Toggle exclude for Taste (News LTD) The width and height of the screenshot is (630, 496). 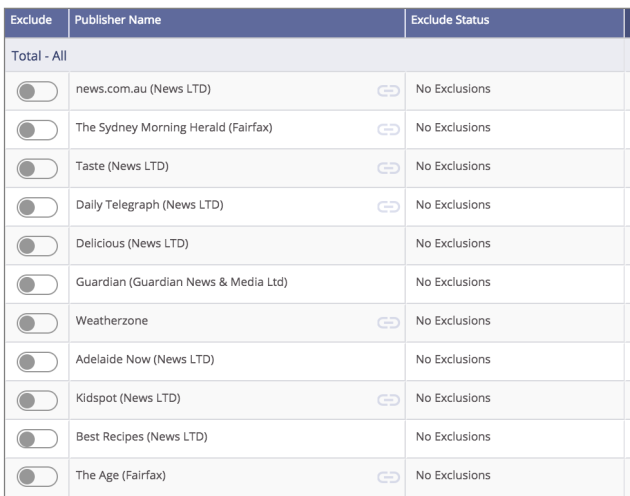point(37,168)
